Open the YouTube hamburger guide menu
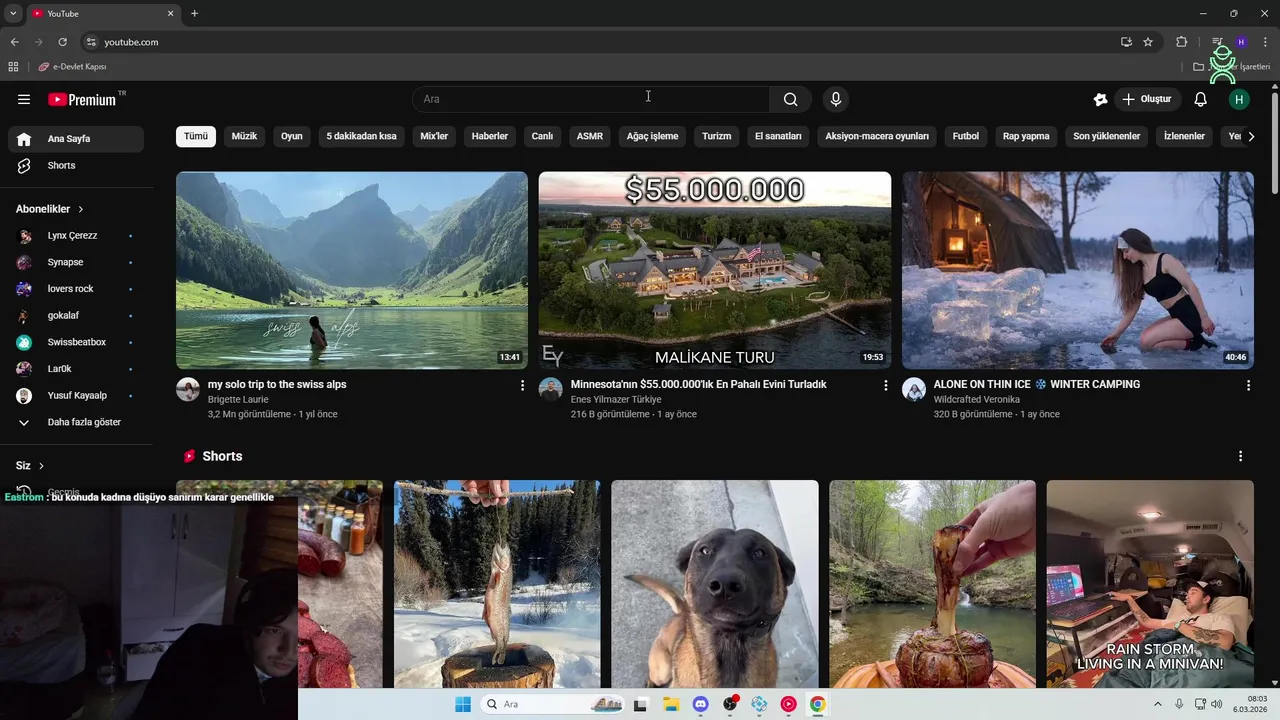This screenshot has width=1280, height=720. 24,99
